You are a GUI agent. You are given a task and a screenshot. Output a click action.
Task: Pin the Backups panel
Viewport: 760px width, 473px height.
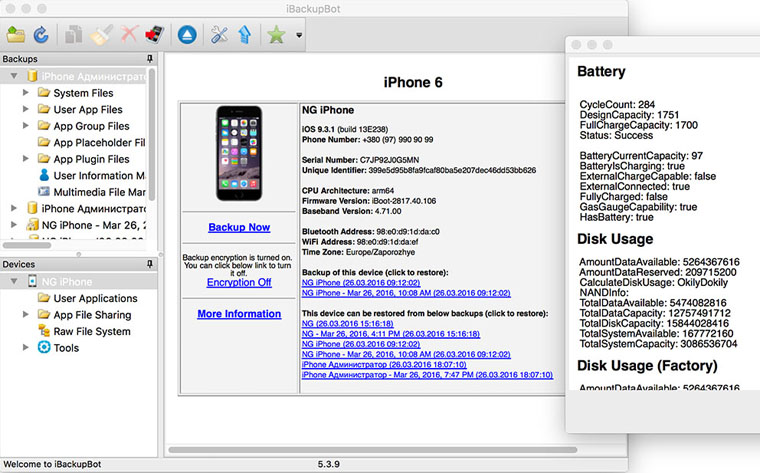coord(150,59)
